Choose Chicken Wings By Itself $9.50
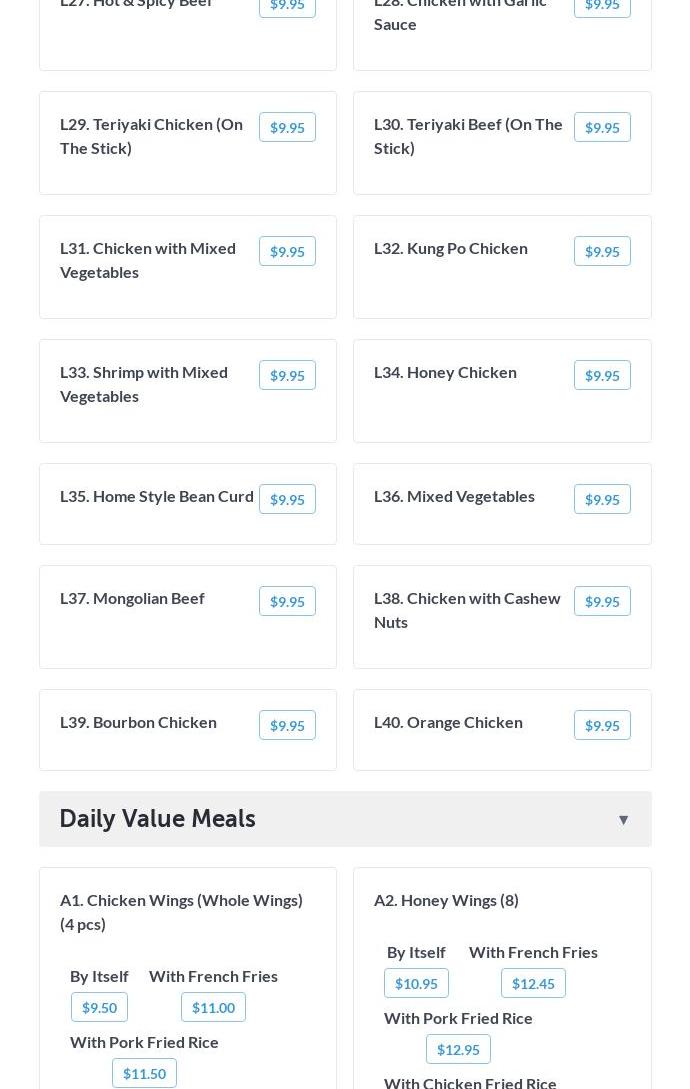Screen dimensions: 690x1089 click(x=99, y=1008)
